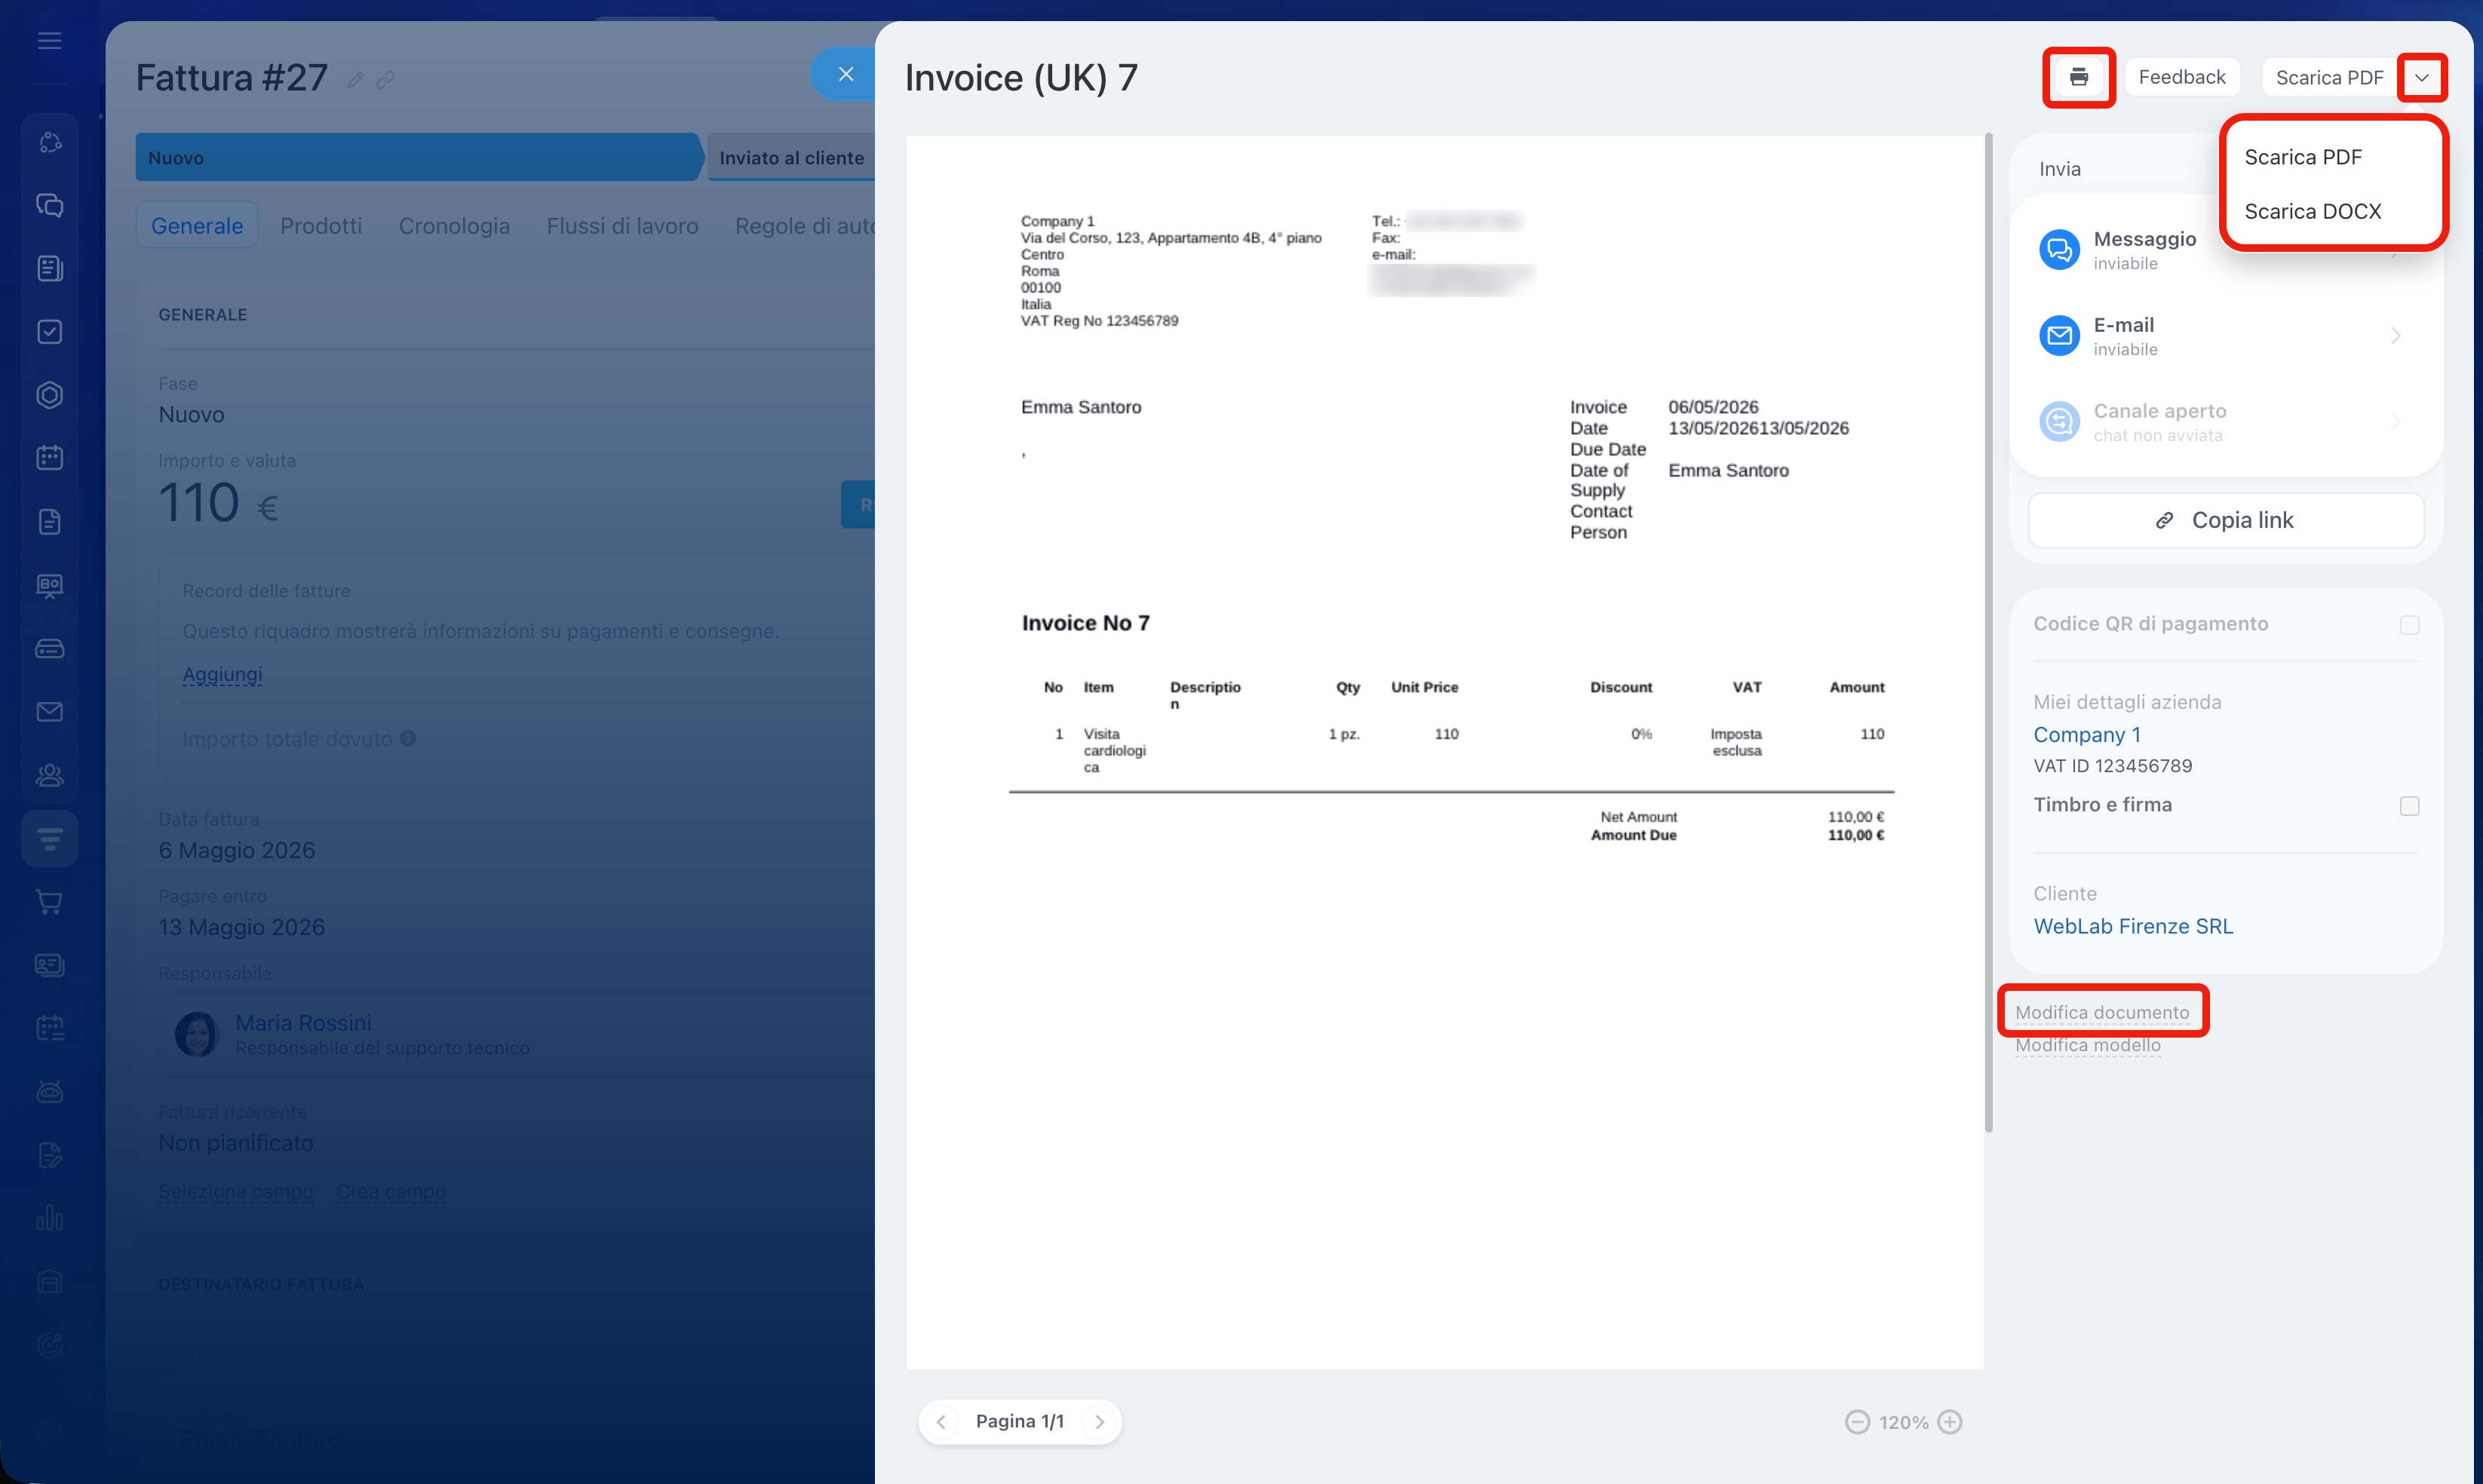Expand the E-mail row chevron
The image size is (2483, 1484).
point(2396,336)
